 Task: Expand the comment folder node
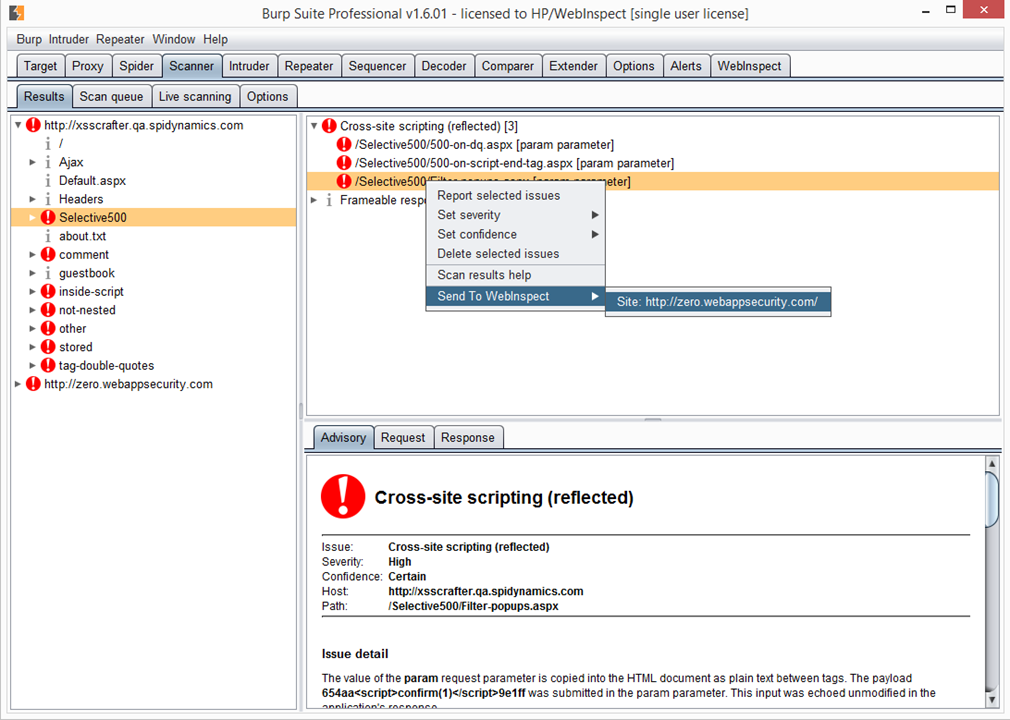(32, 254)
